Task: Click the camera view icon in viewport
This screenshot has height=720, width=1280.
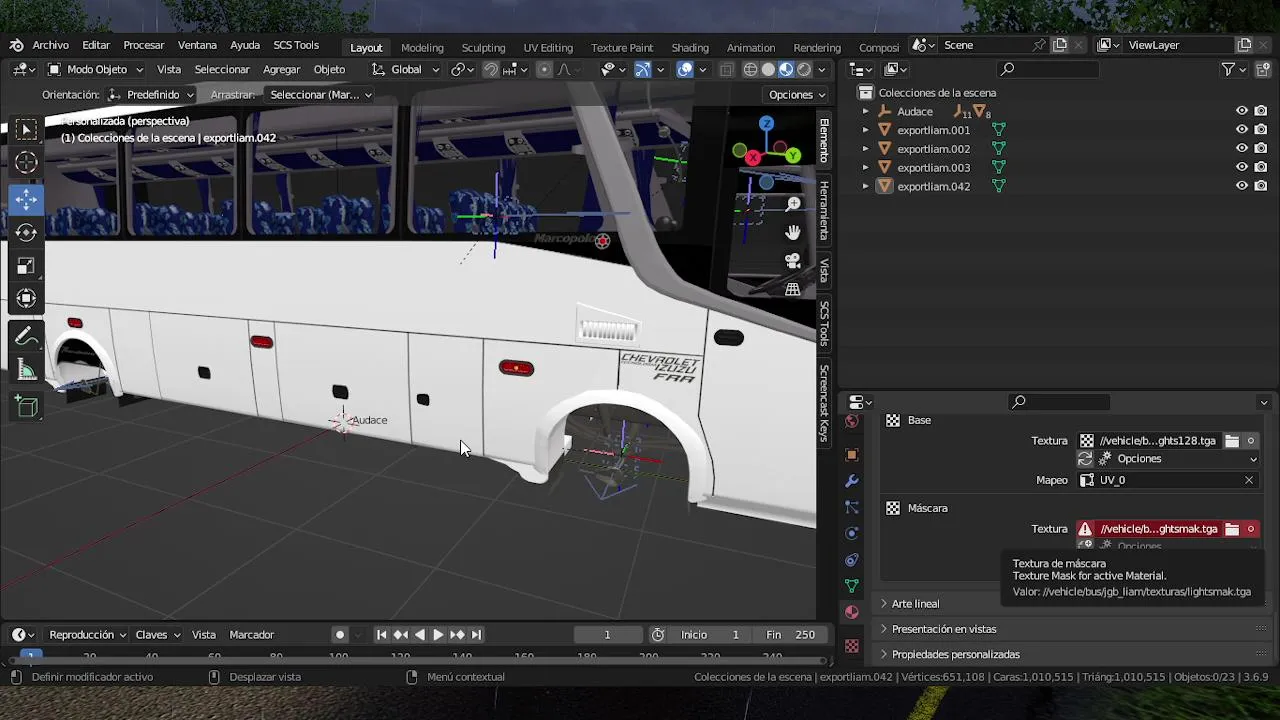Action: click(x=793, y=261)
